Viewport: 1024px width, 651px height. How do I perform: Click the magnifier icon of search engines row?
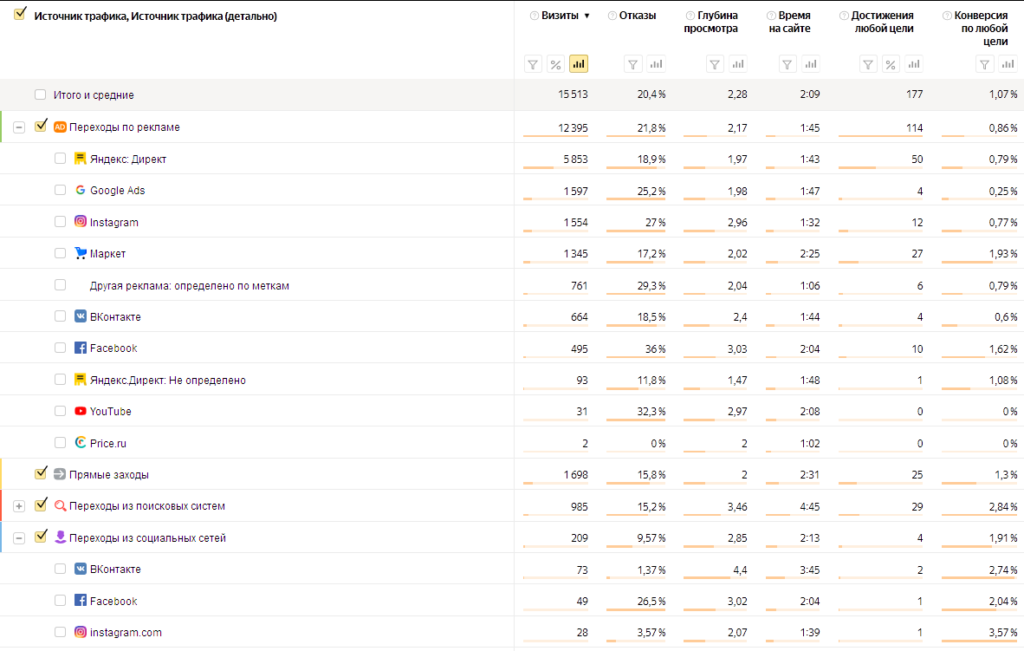click(59, 505)
